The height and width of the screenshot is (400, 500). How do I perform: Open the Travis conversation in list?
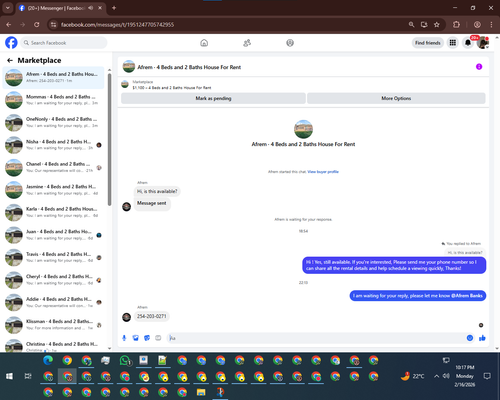pos(53,257)
